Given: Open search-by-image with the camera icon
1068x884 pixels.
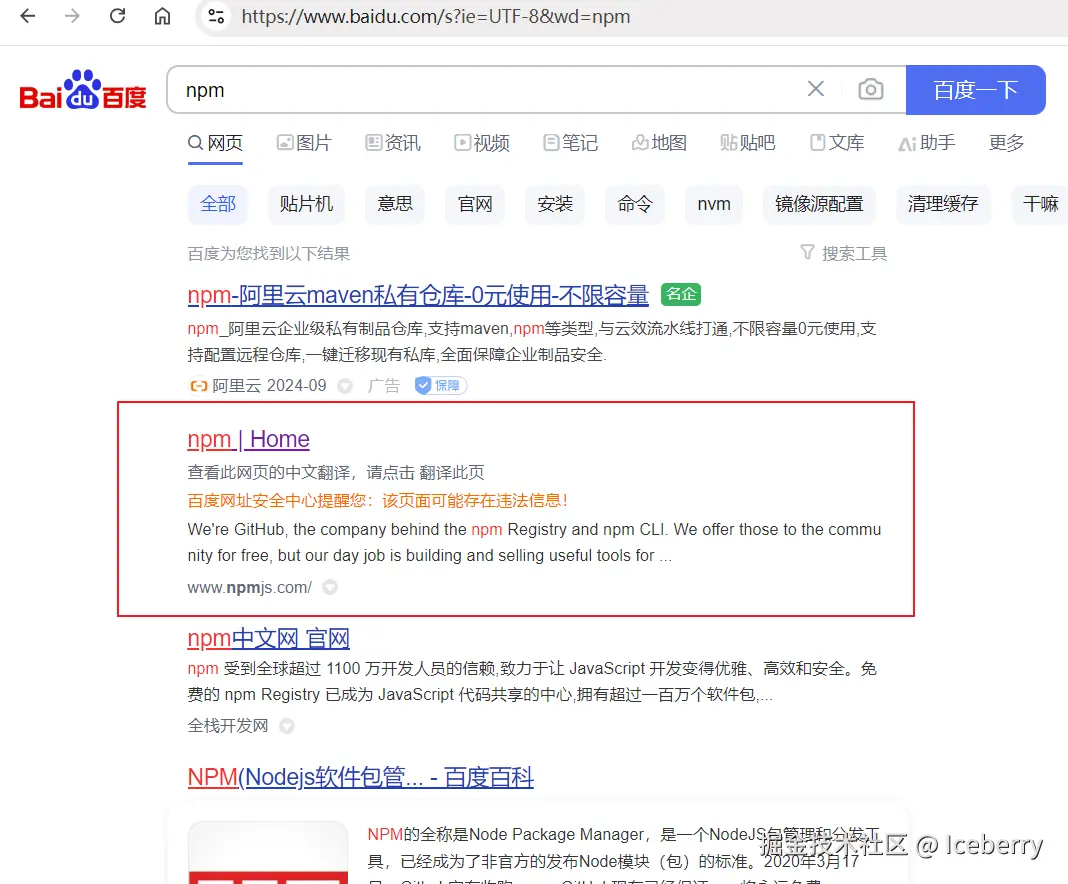Looking at the screenshot, I should (871, 89).
